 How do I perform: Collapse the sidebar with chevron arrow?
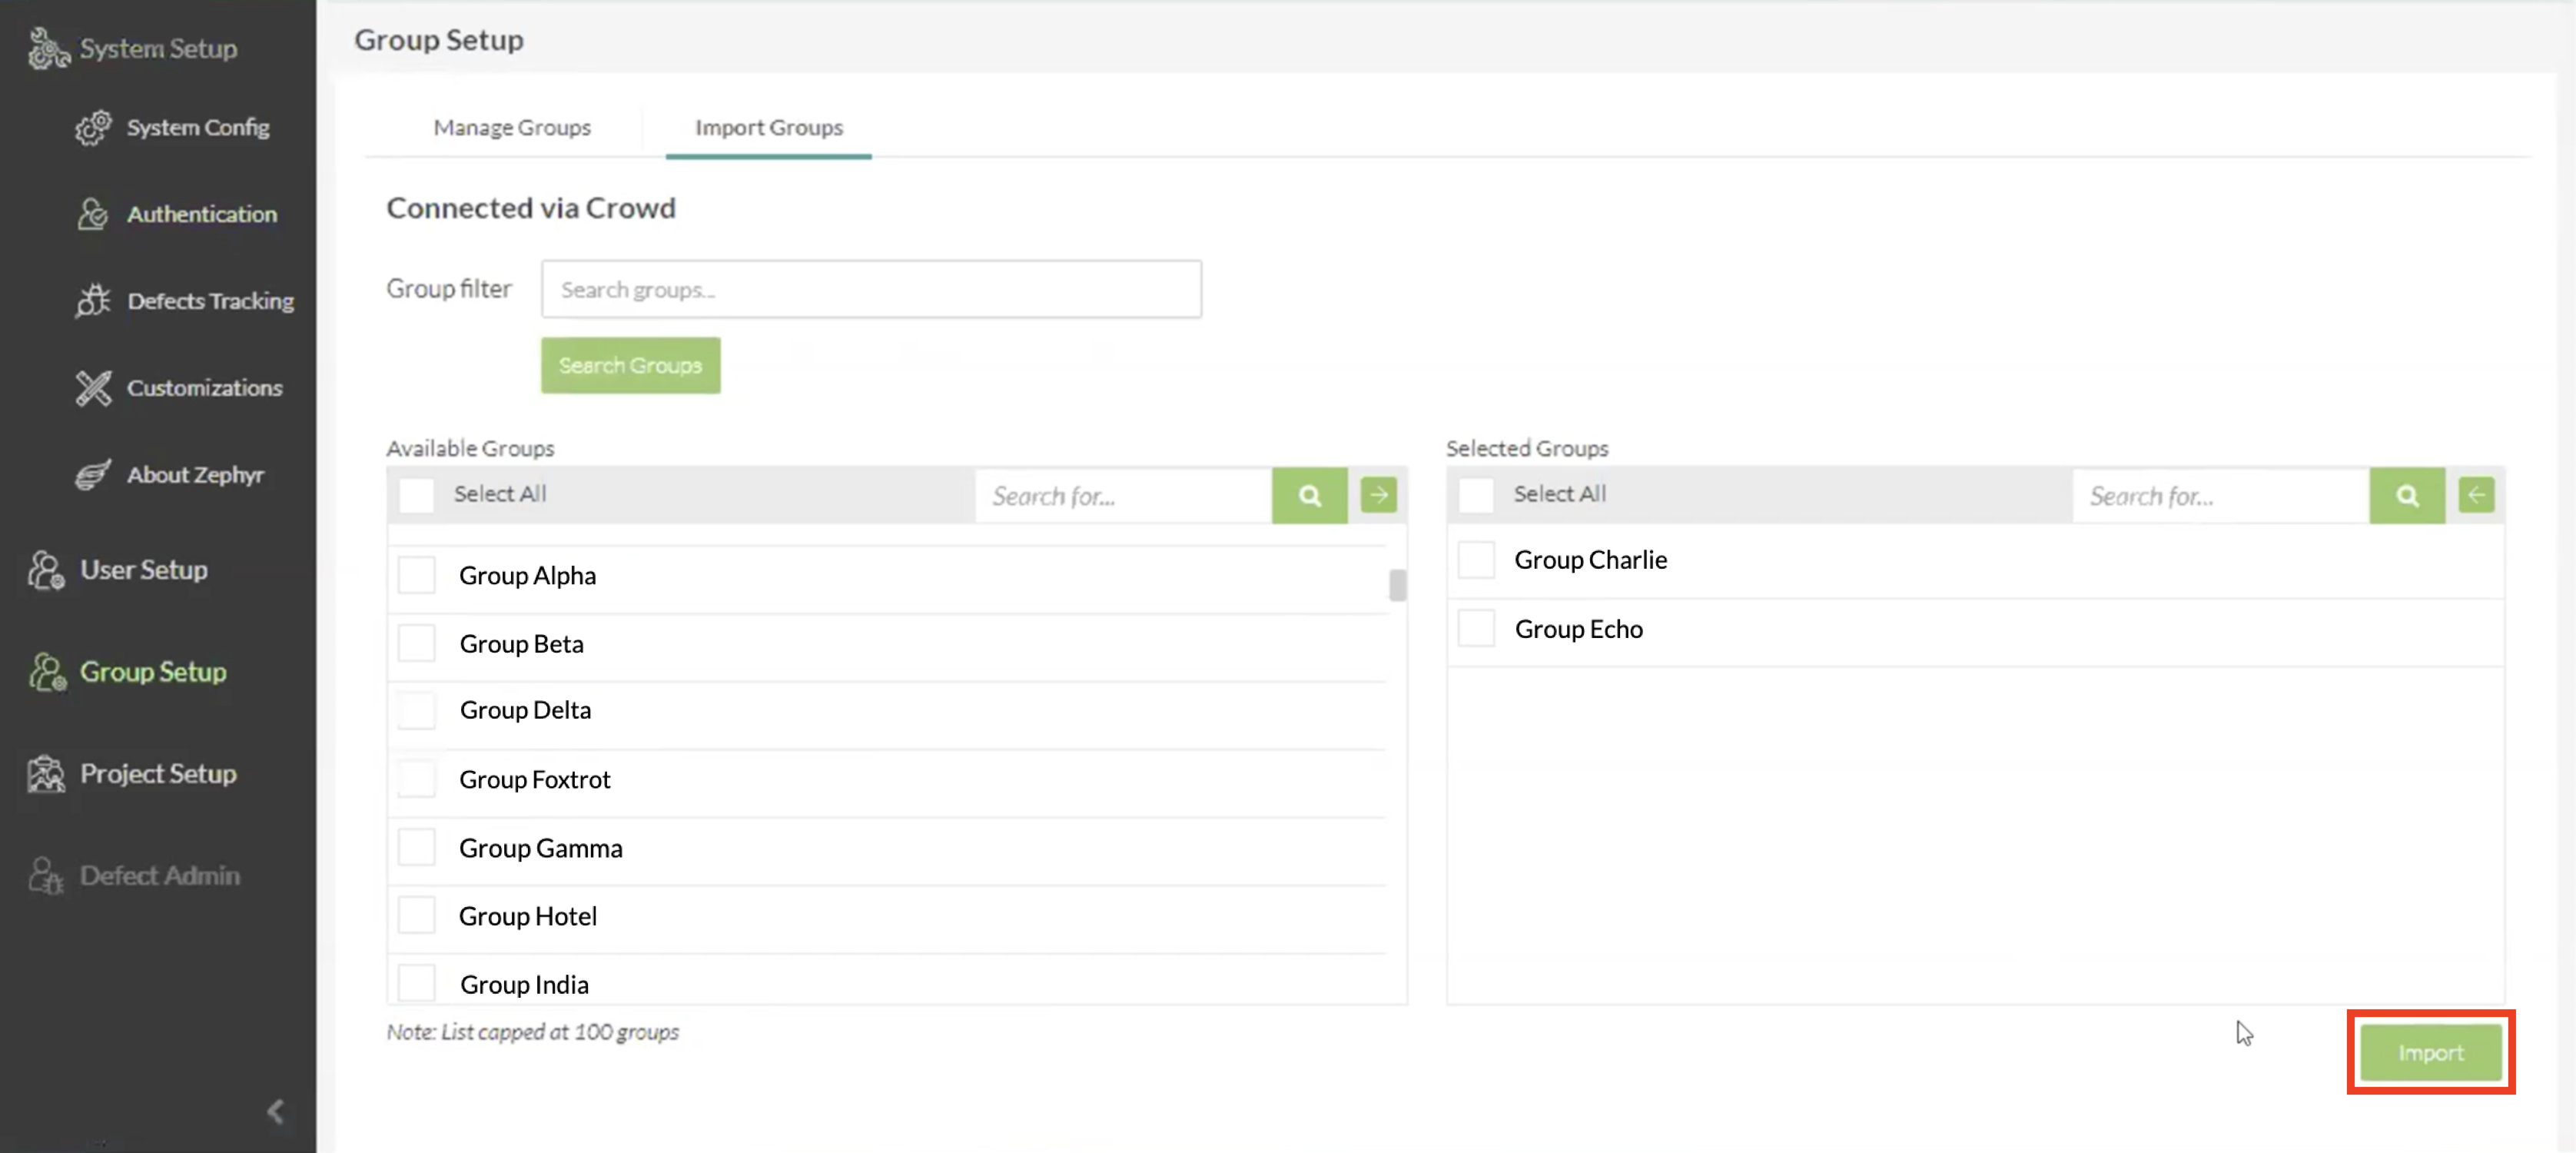[275, 1111]
